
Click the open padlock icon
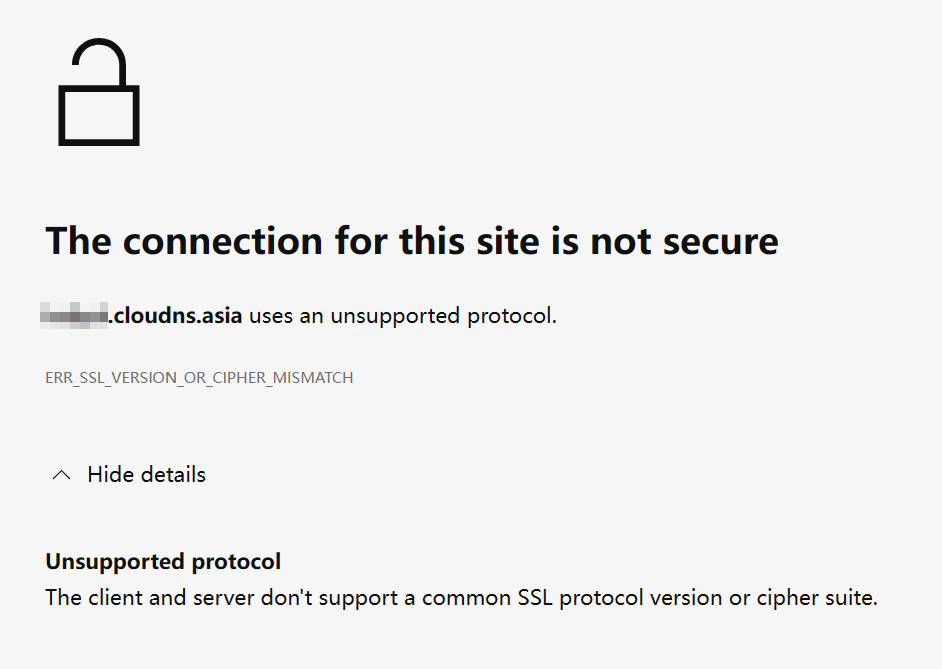[98, 93]
